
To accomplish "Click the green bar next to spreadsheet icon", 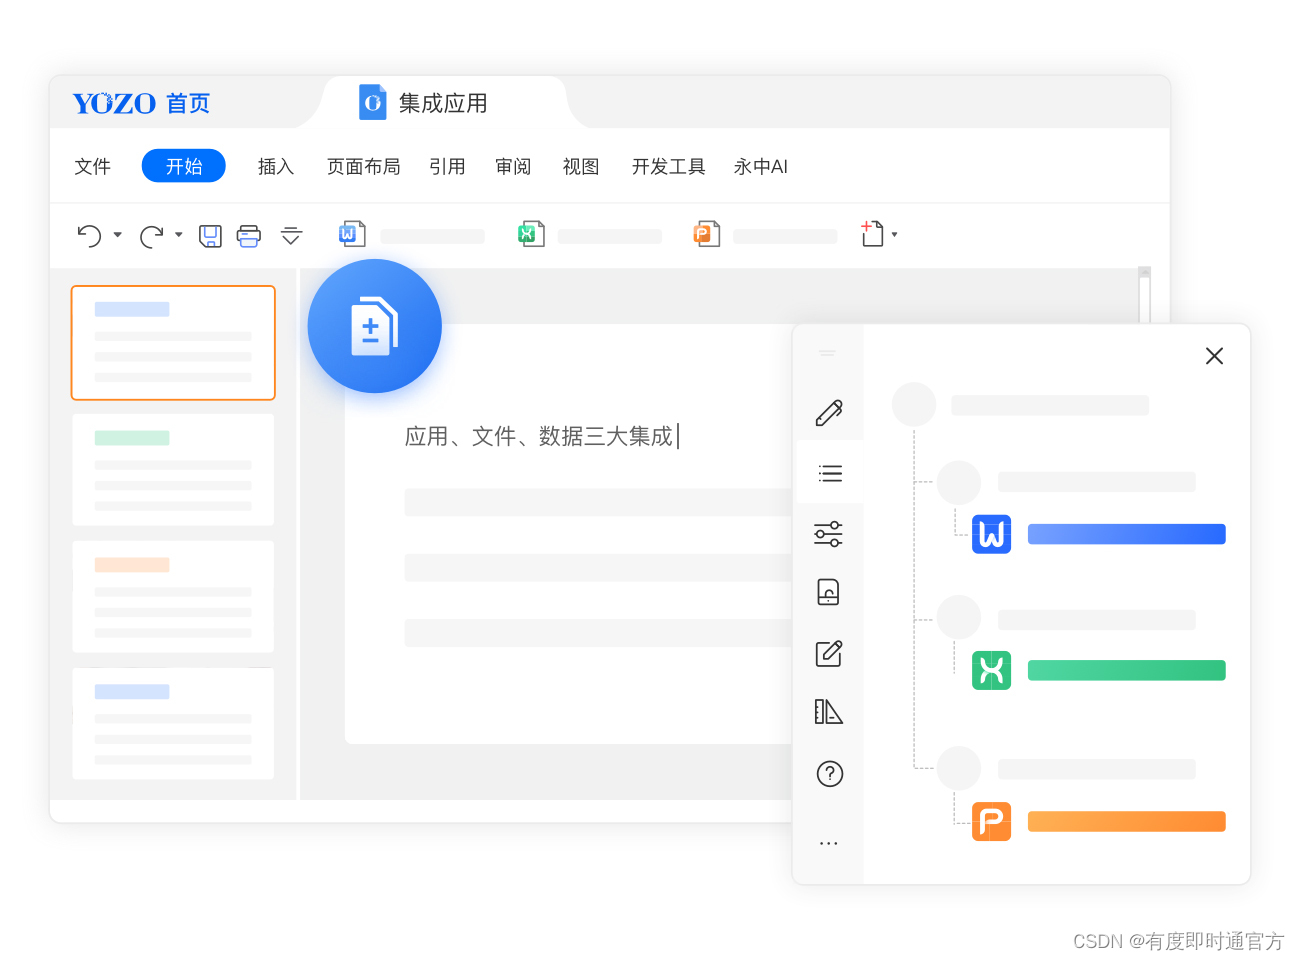I will tap(1127, 670).
